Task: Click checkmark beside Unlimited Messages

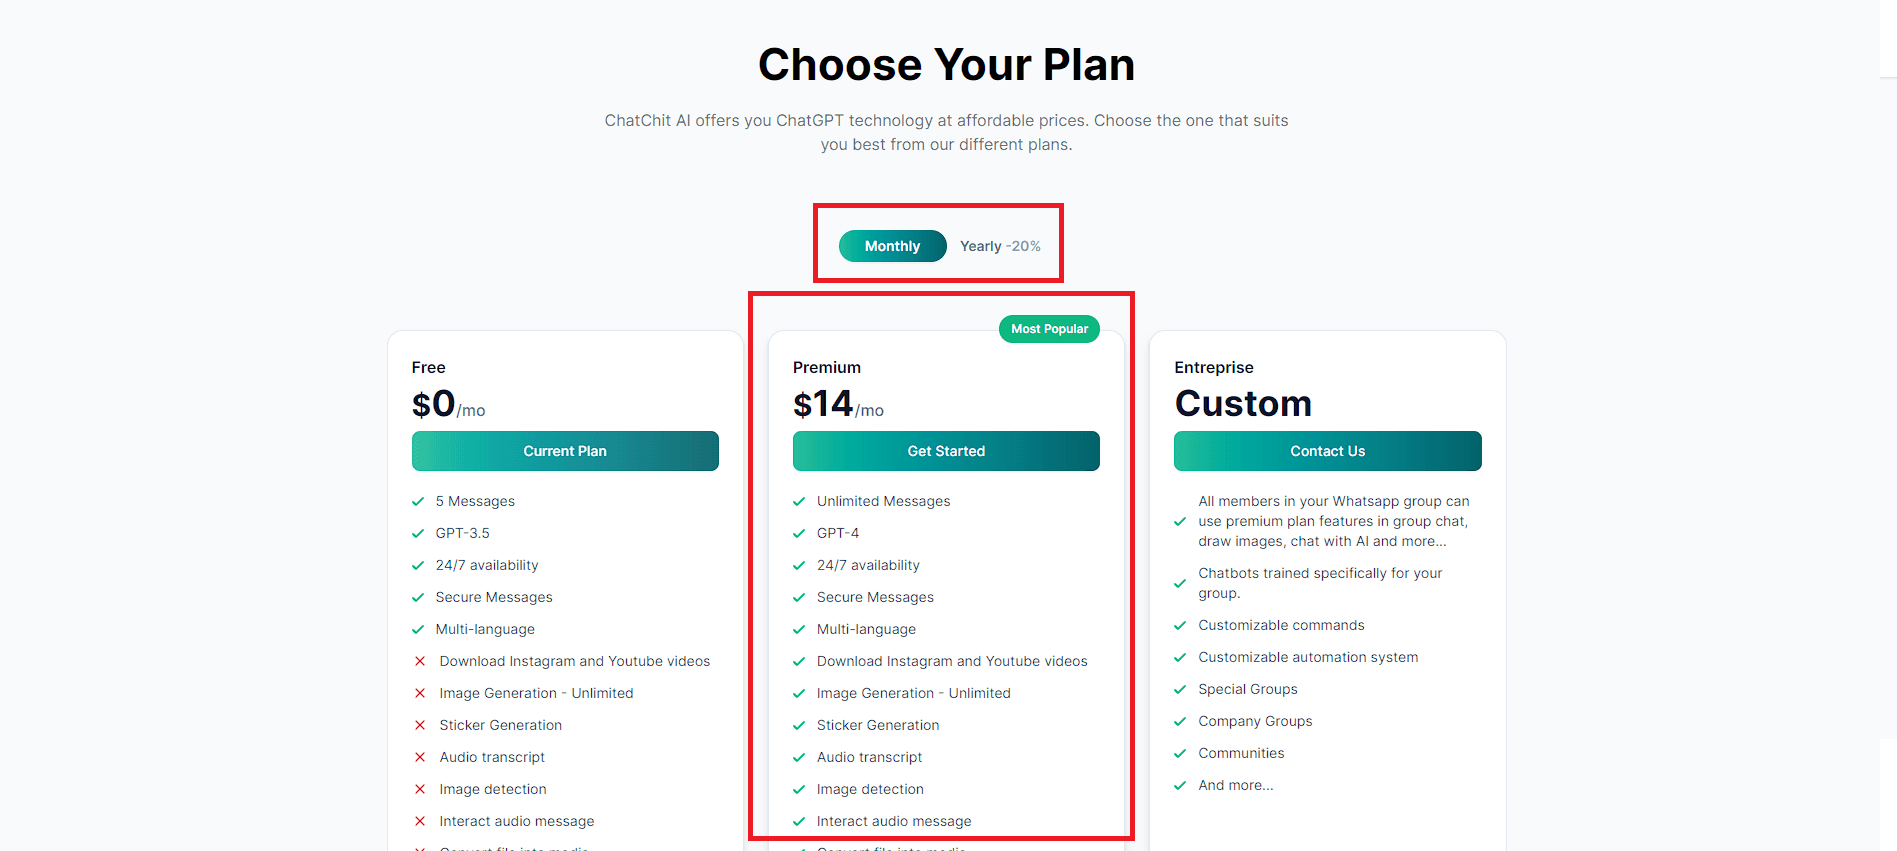Action: tap(799, 502)
